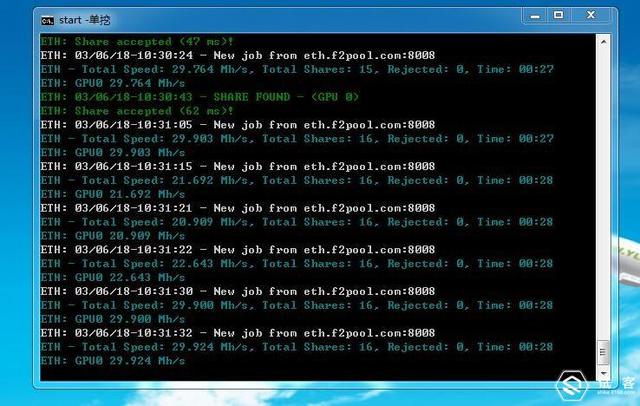
Task: Click the 10:31:21 New job line
Action: [238, 208]
